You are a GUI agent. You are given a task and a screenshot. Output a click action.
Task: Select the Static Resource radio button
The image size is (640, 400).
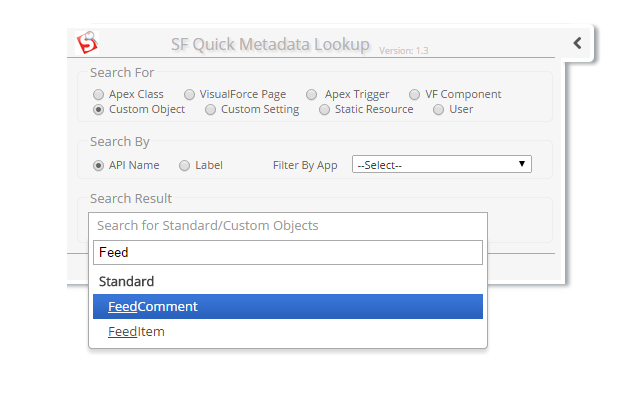[x=325, y=110]
